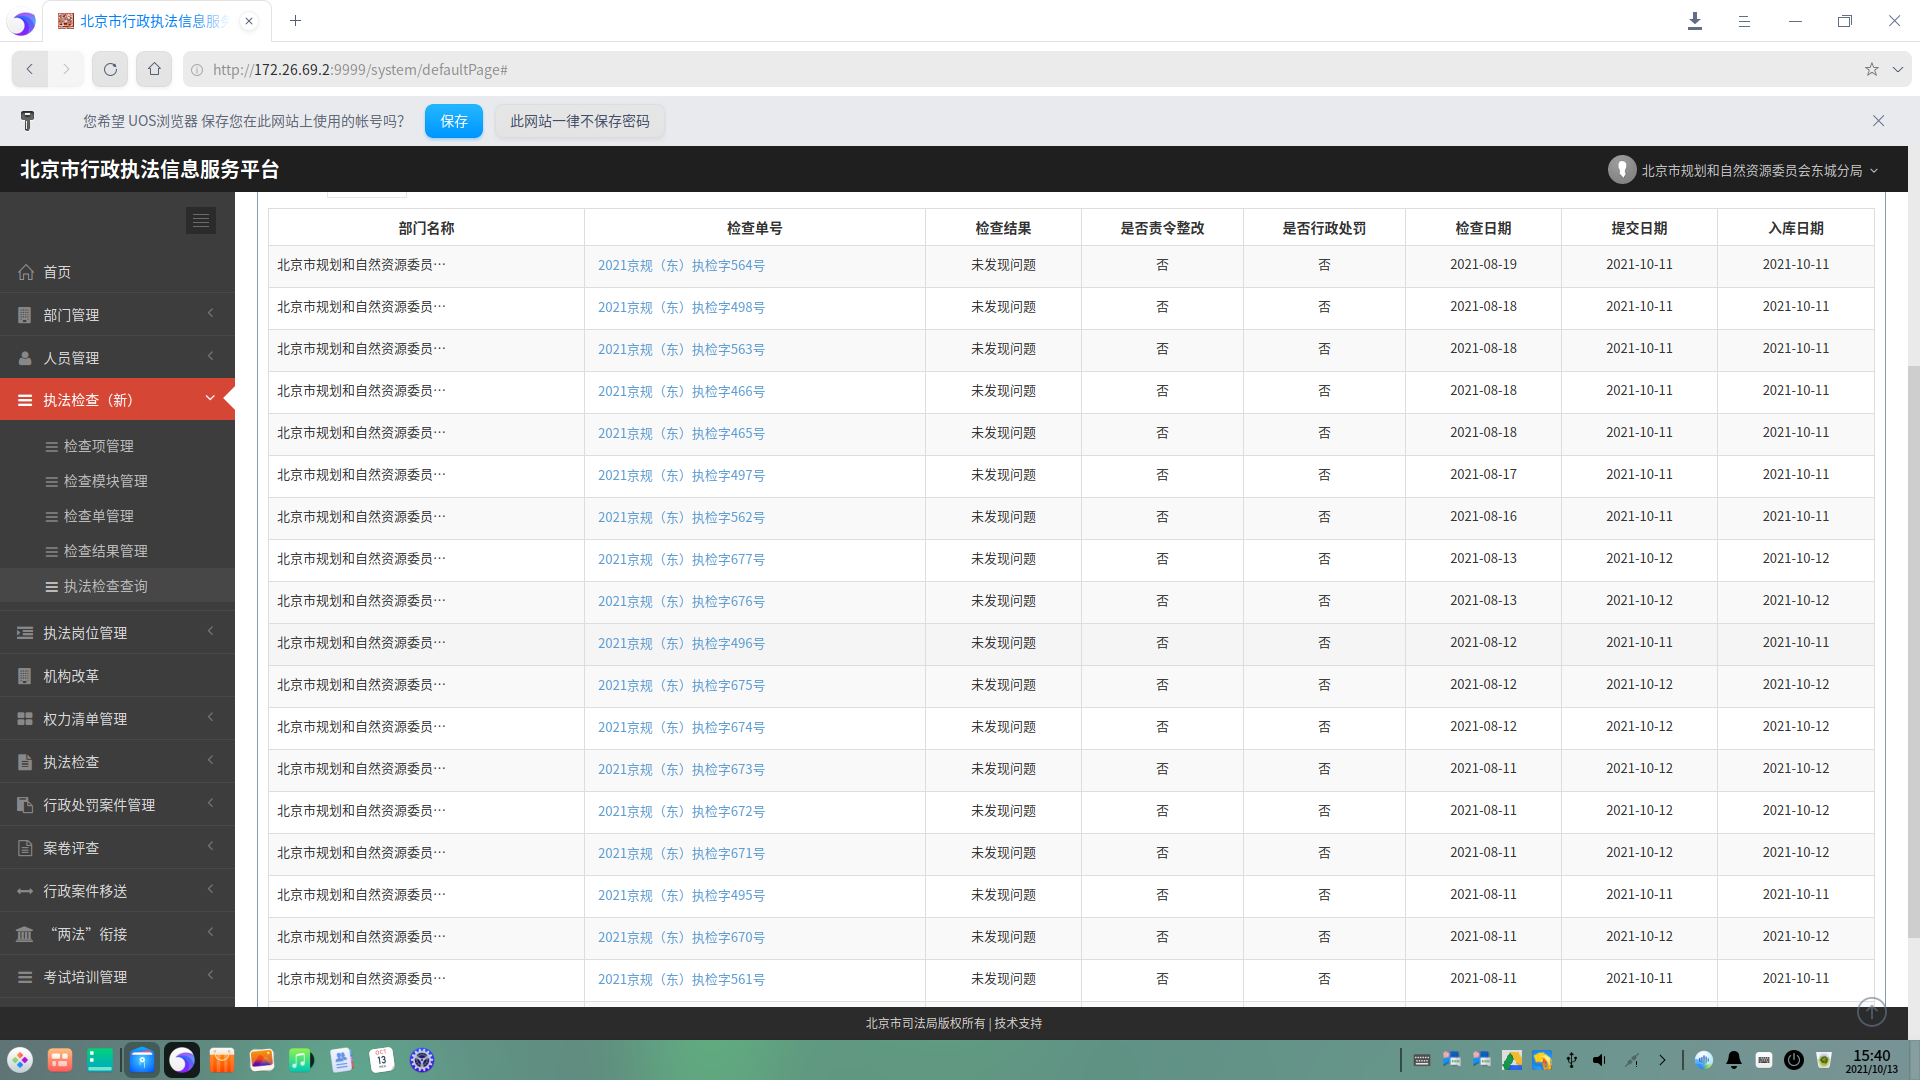
Task: Open 检查单管理 submenu item
Action: coord(98,516)
